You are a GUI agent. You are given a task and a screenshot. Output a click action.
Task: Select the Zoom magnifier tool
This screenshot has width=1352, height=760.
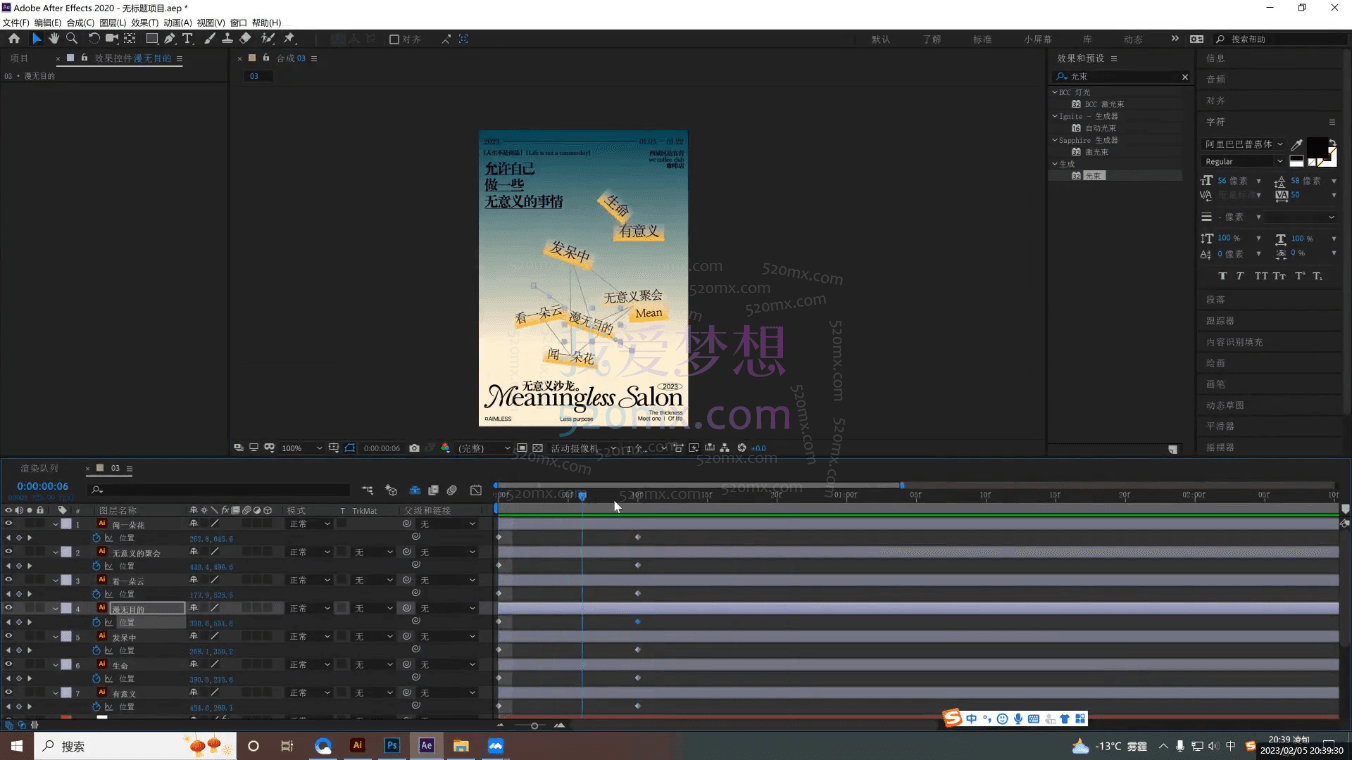coord(72,39)
